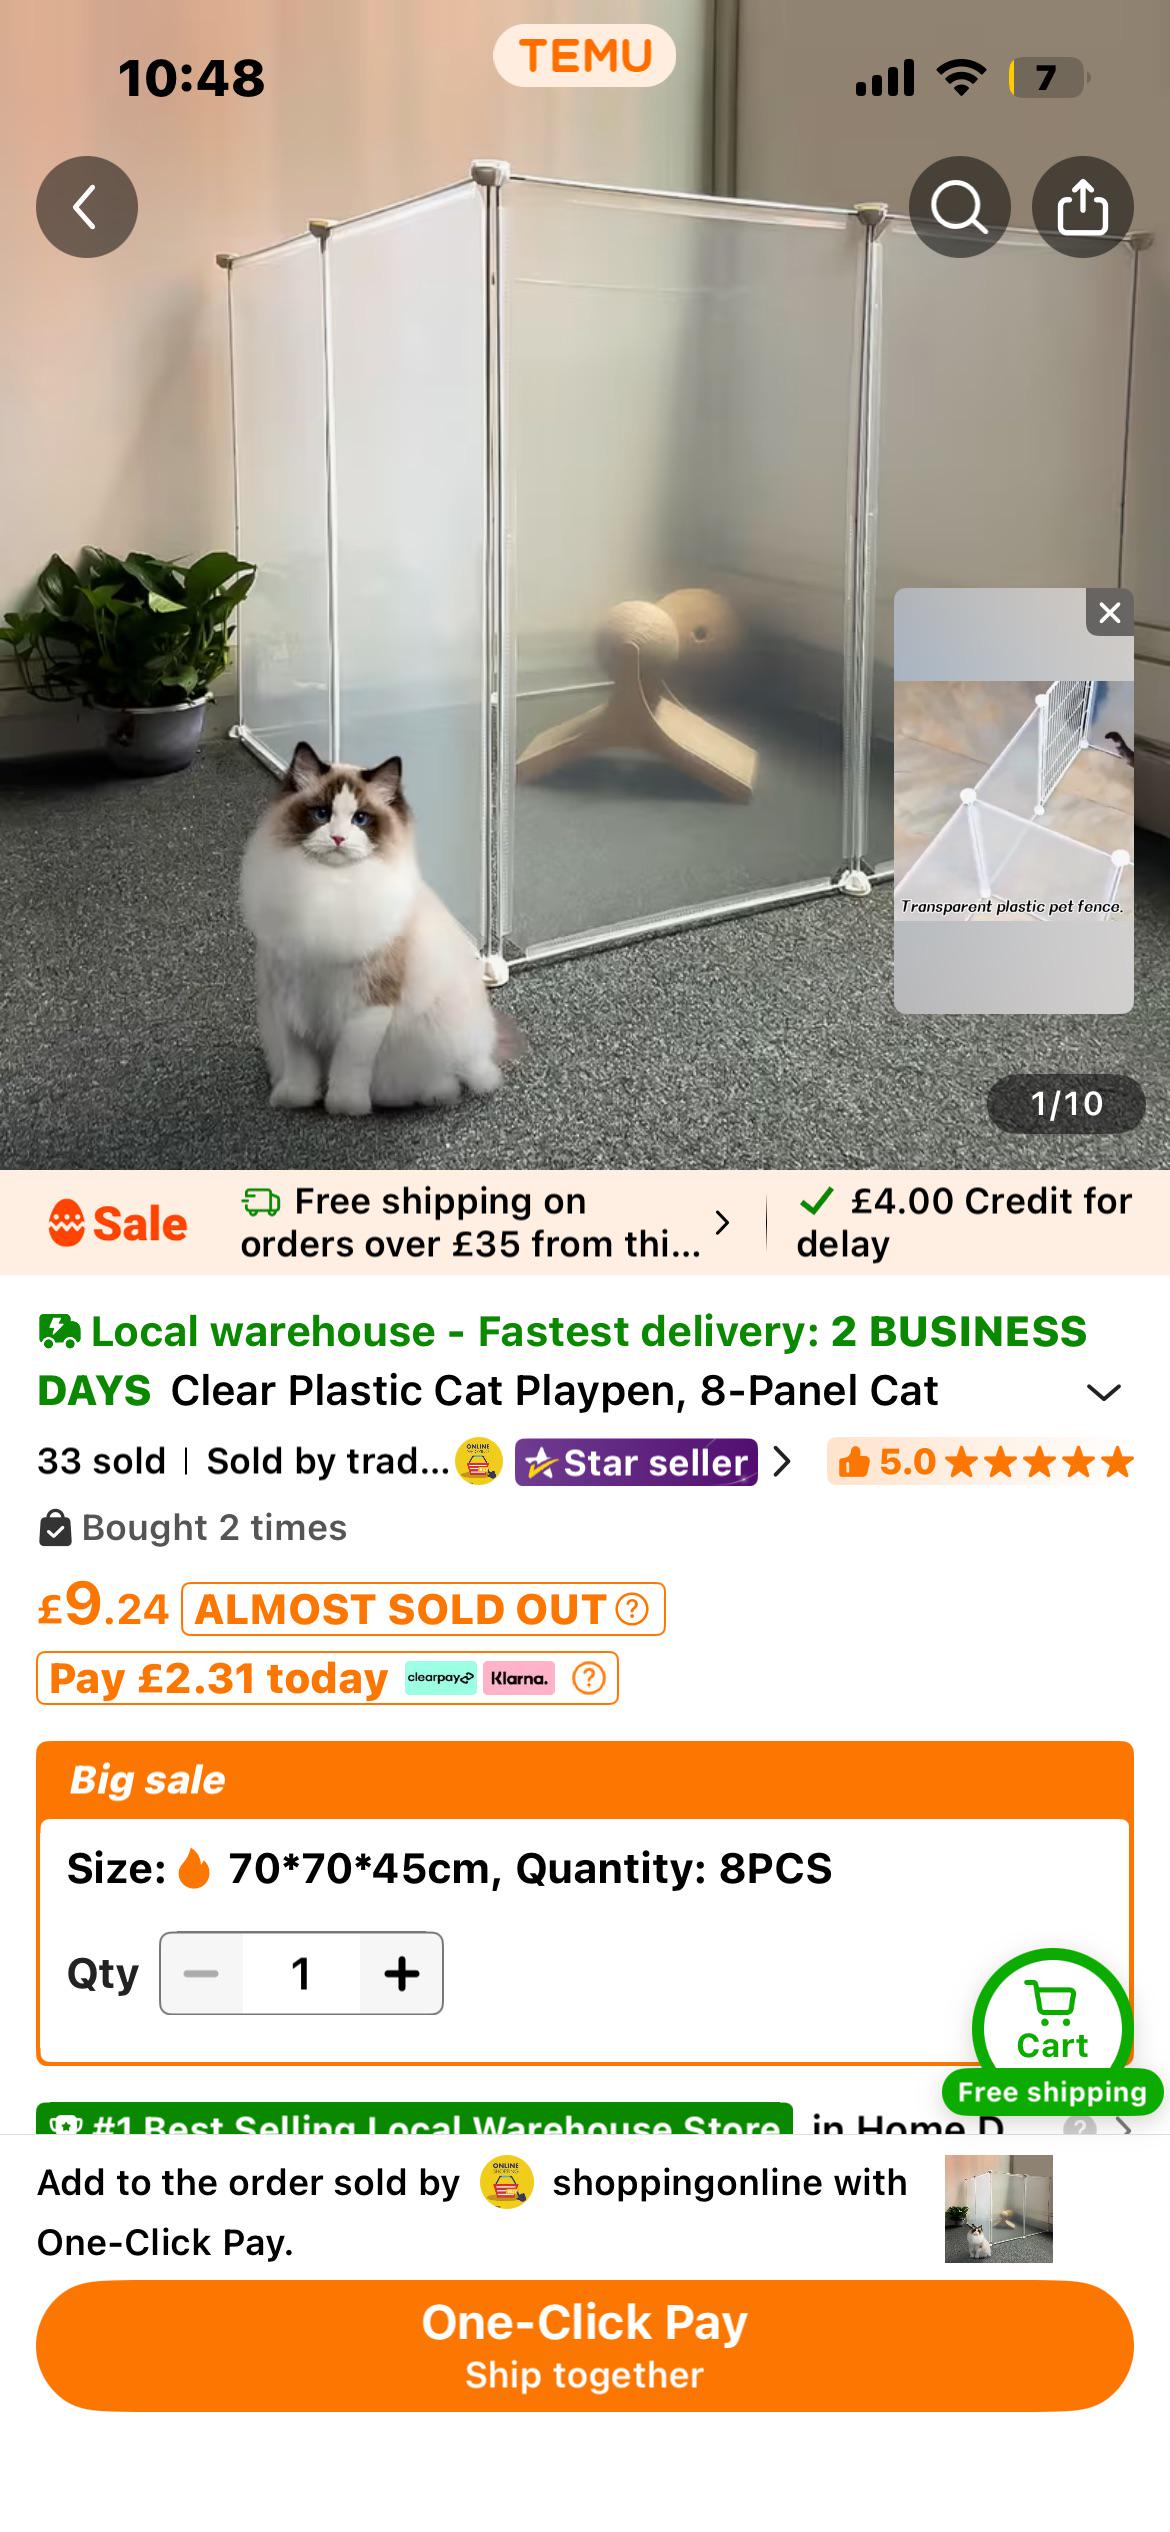Open the free shipping details arrow
The height and width of the screenshot is (2532, 1170).
coord(722,1222)
